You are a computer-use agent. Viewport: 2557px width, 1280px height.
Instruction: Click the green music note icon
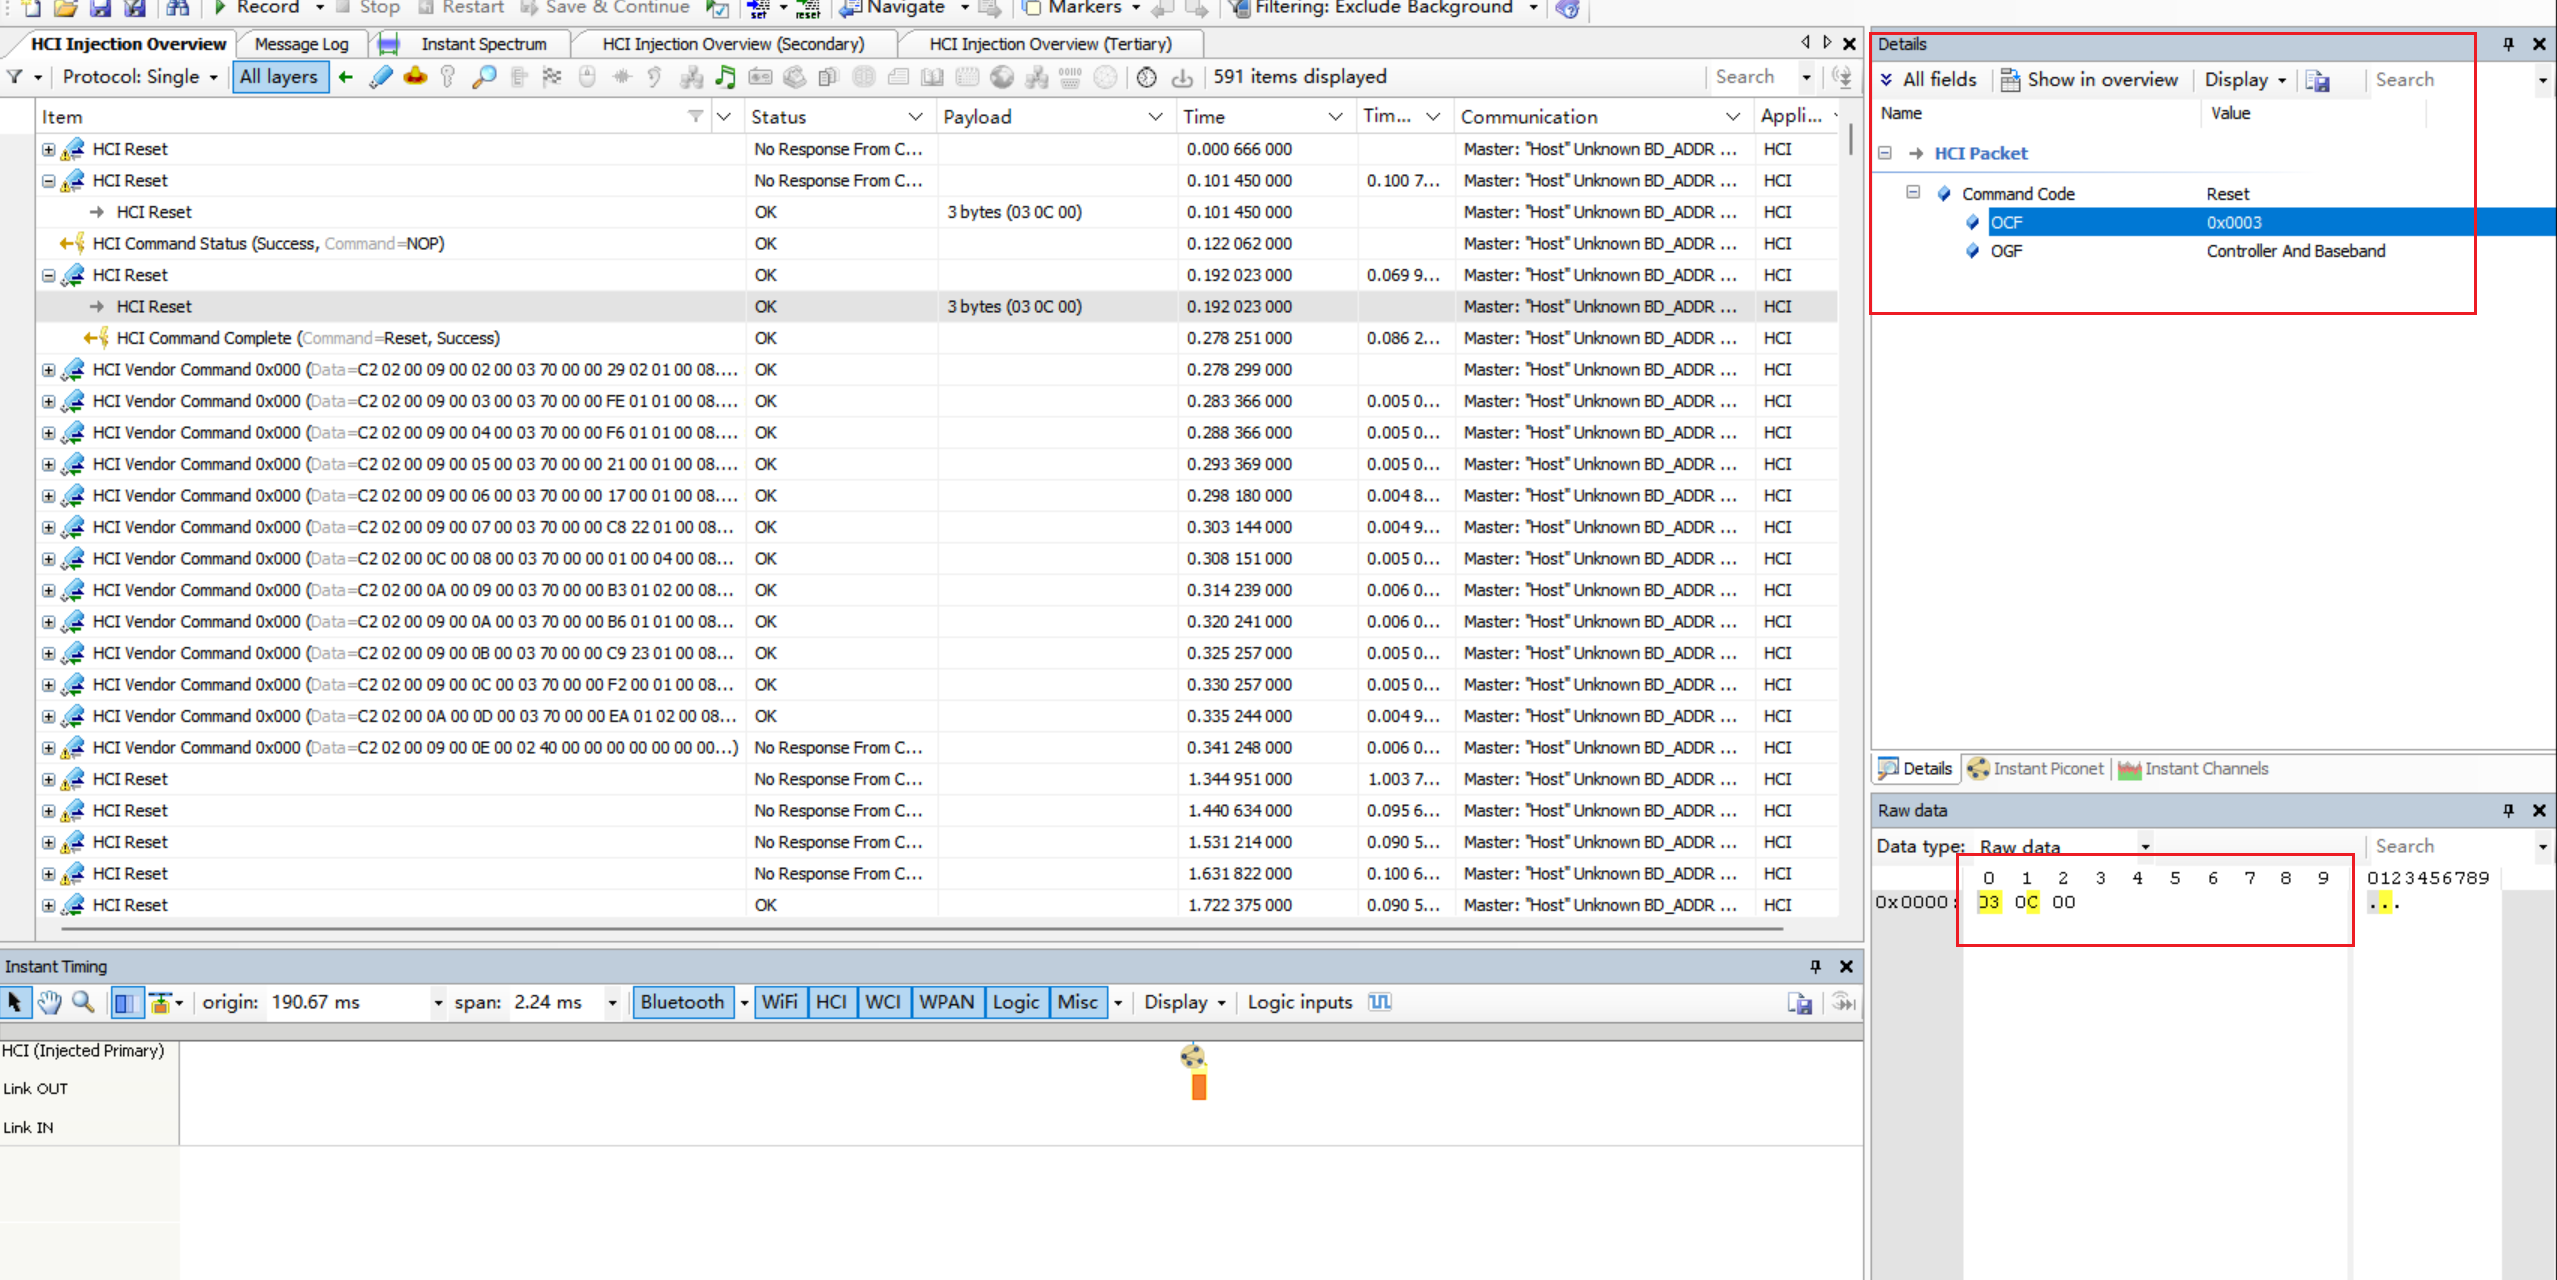[x=726, y=77]
